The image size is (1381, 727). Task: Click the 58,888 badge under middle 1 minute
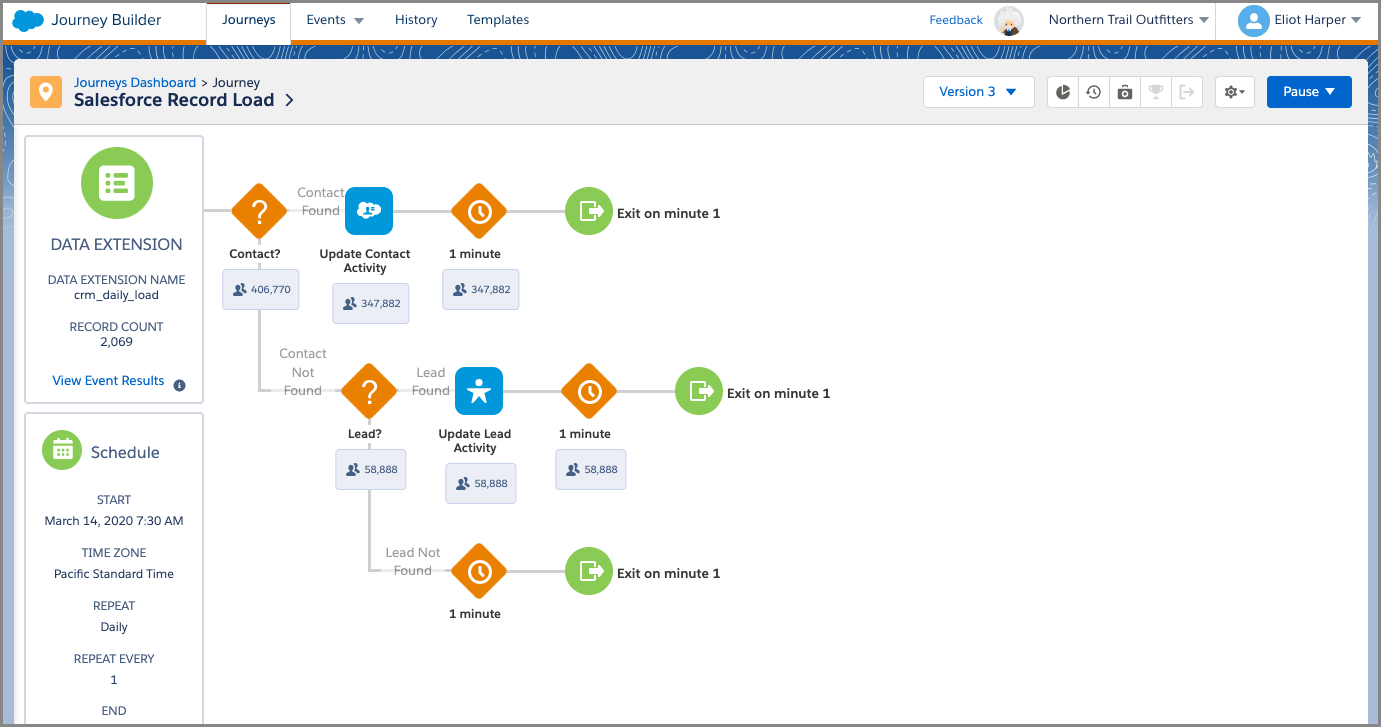tap(591, 469)
